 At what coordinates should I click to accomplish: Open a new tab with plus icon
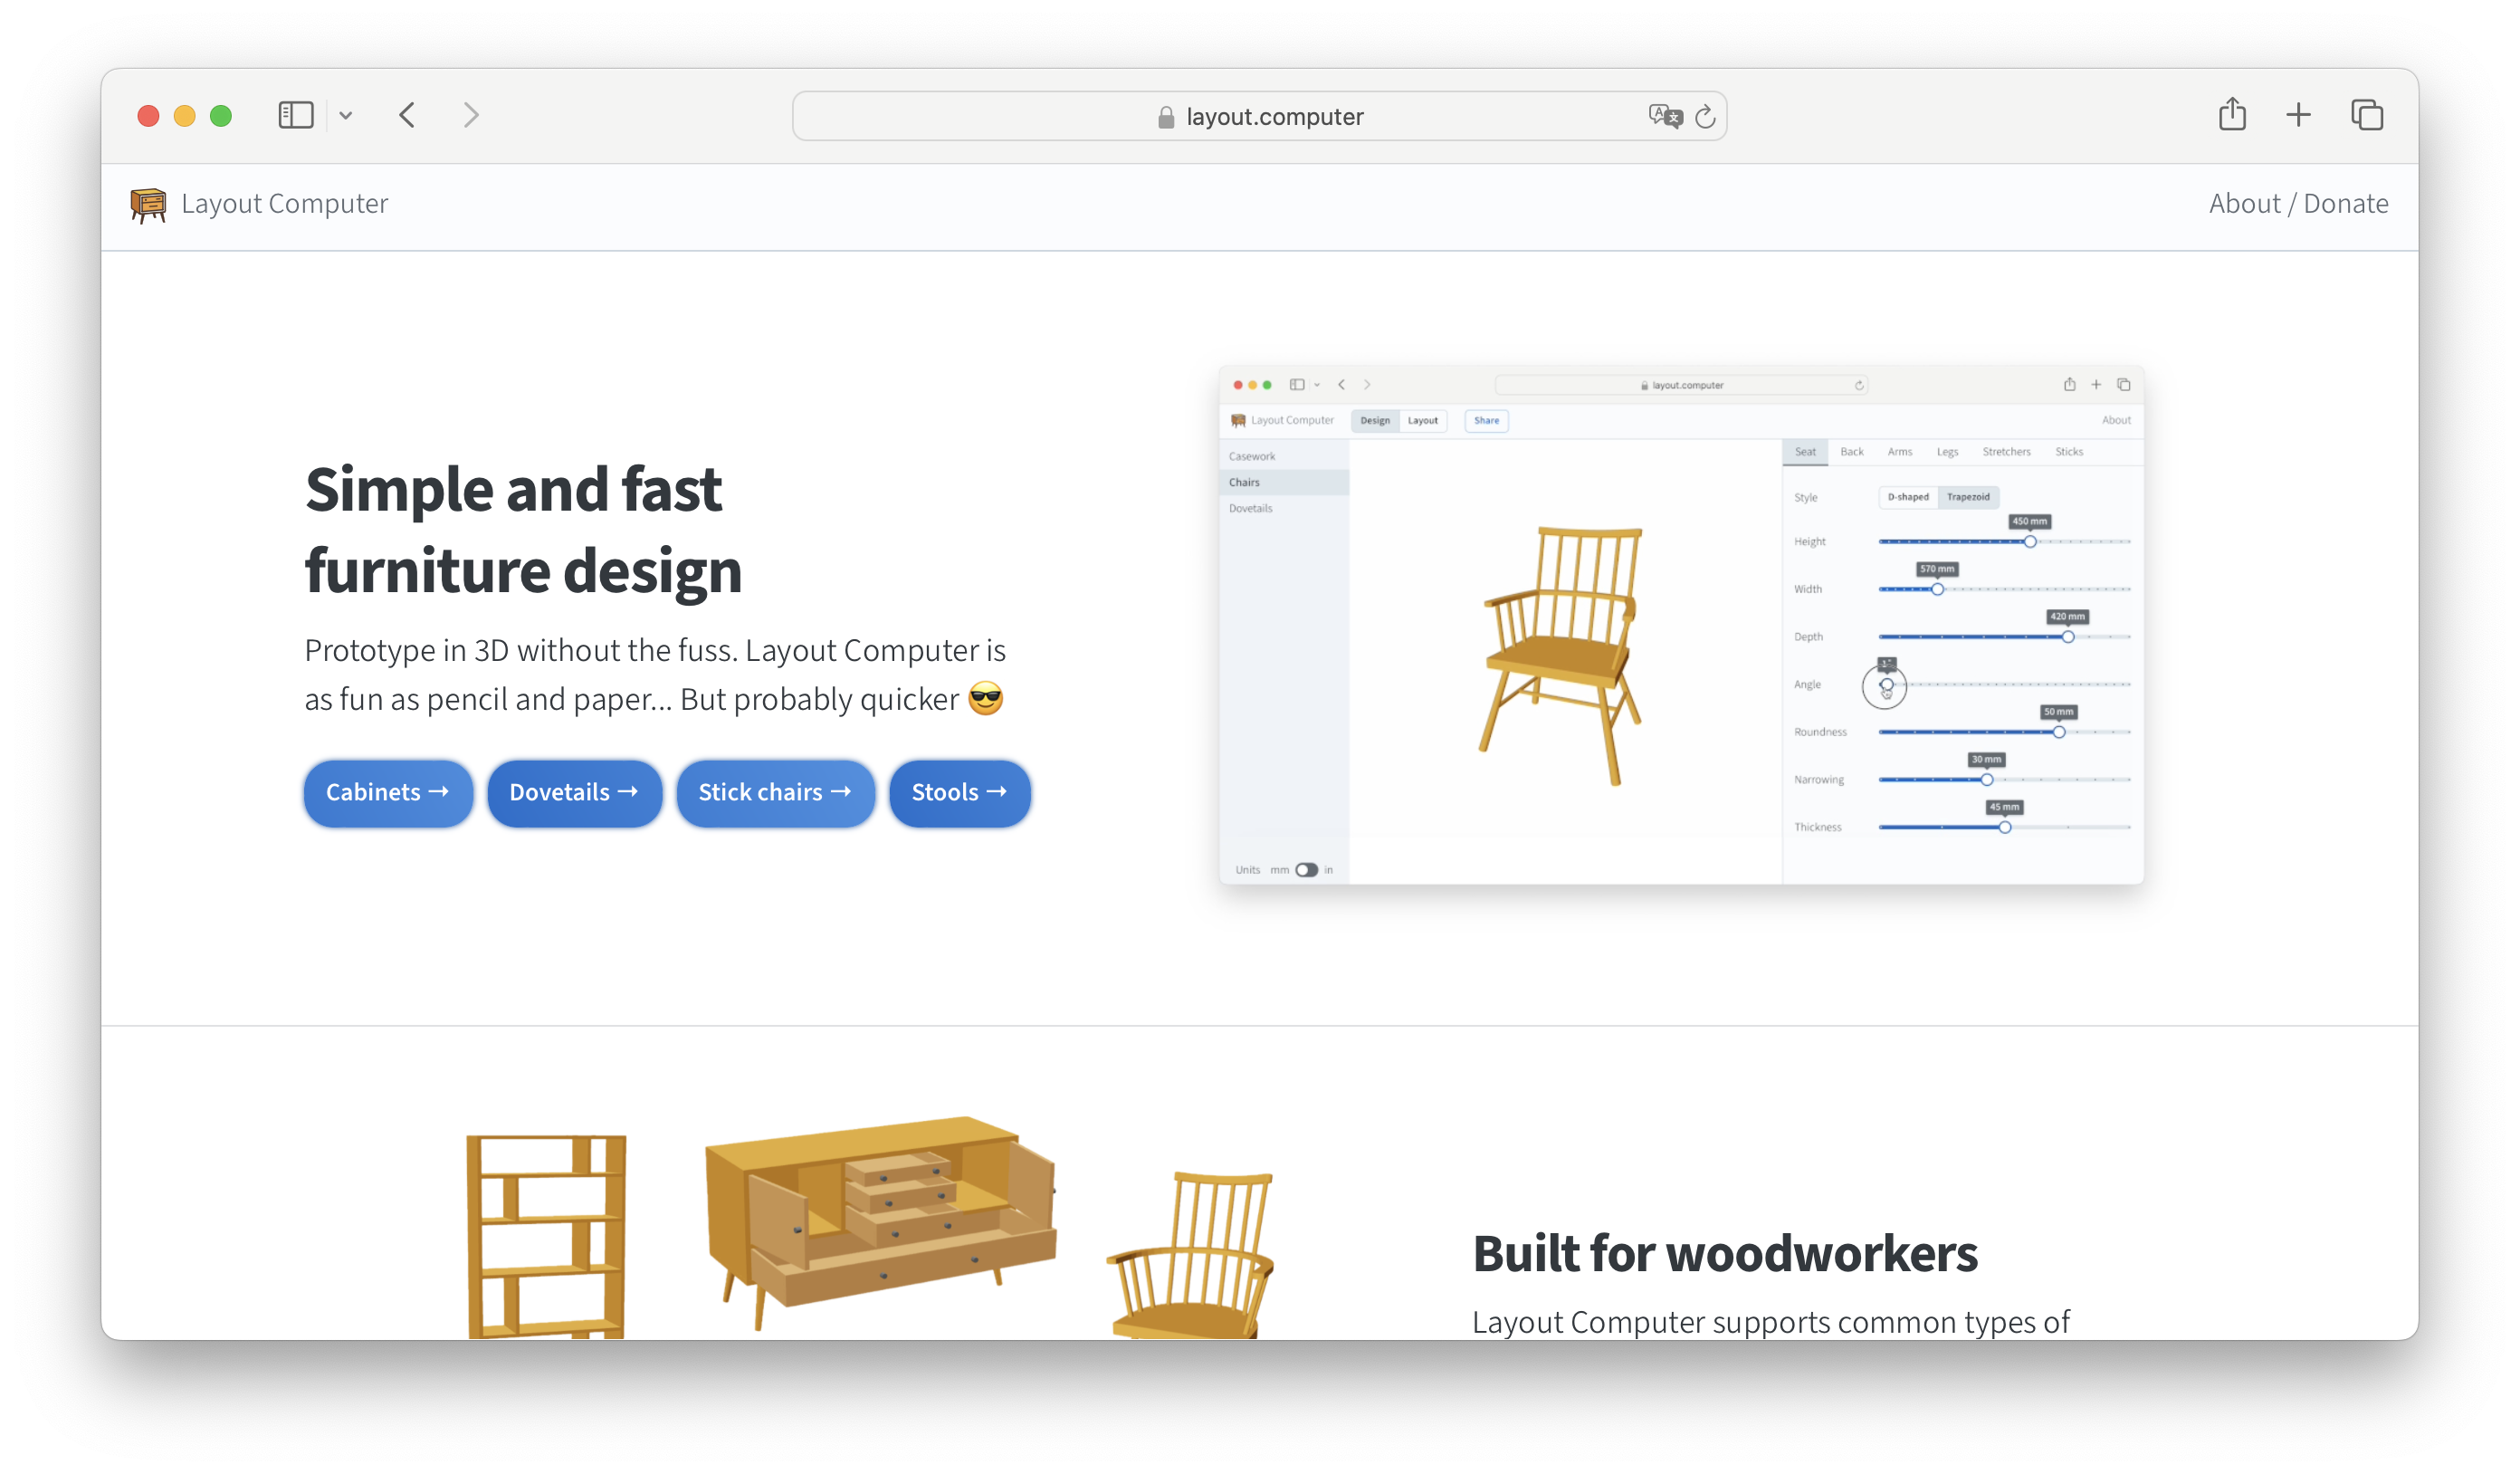(2298, 115)
